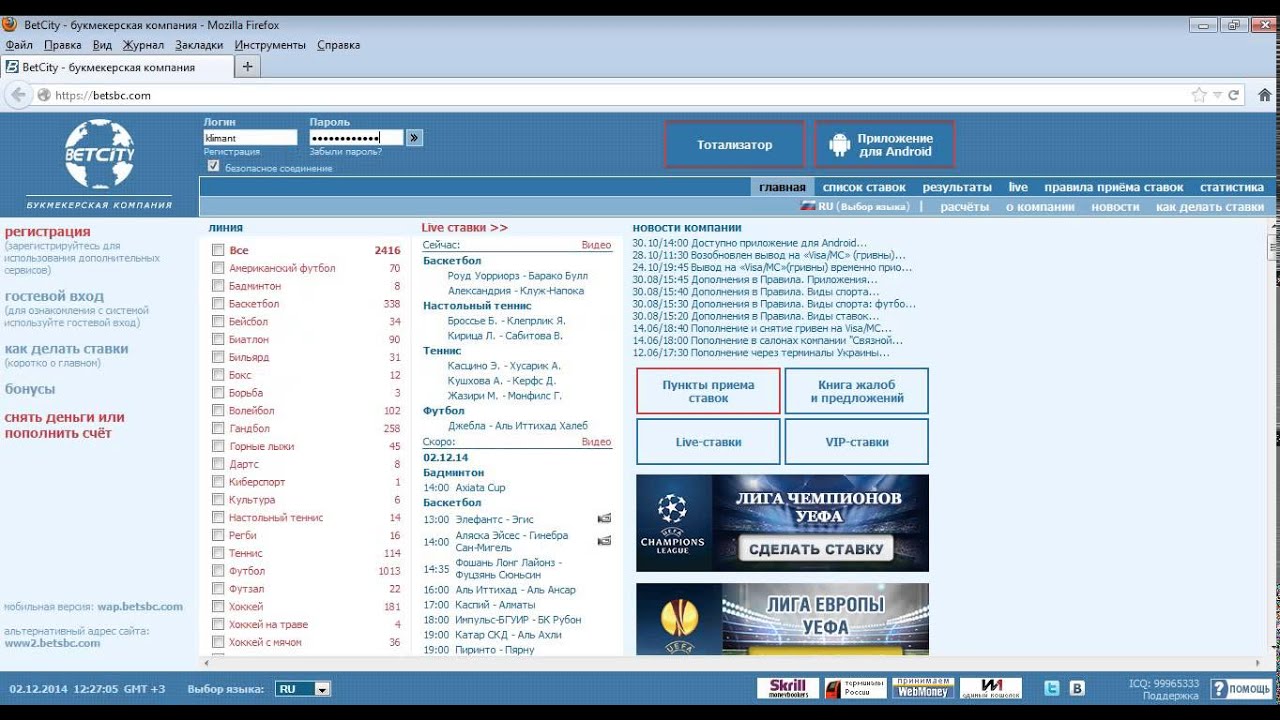The image size is (1280, 720).
Task: Click the VIP-ставки button
Action: pyautogui.click(x=857, y=442)
